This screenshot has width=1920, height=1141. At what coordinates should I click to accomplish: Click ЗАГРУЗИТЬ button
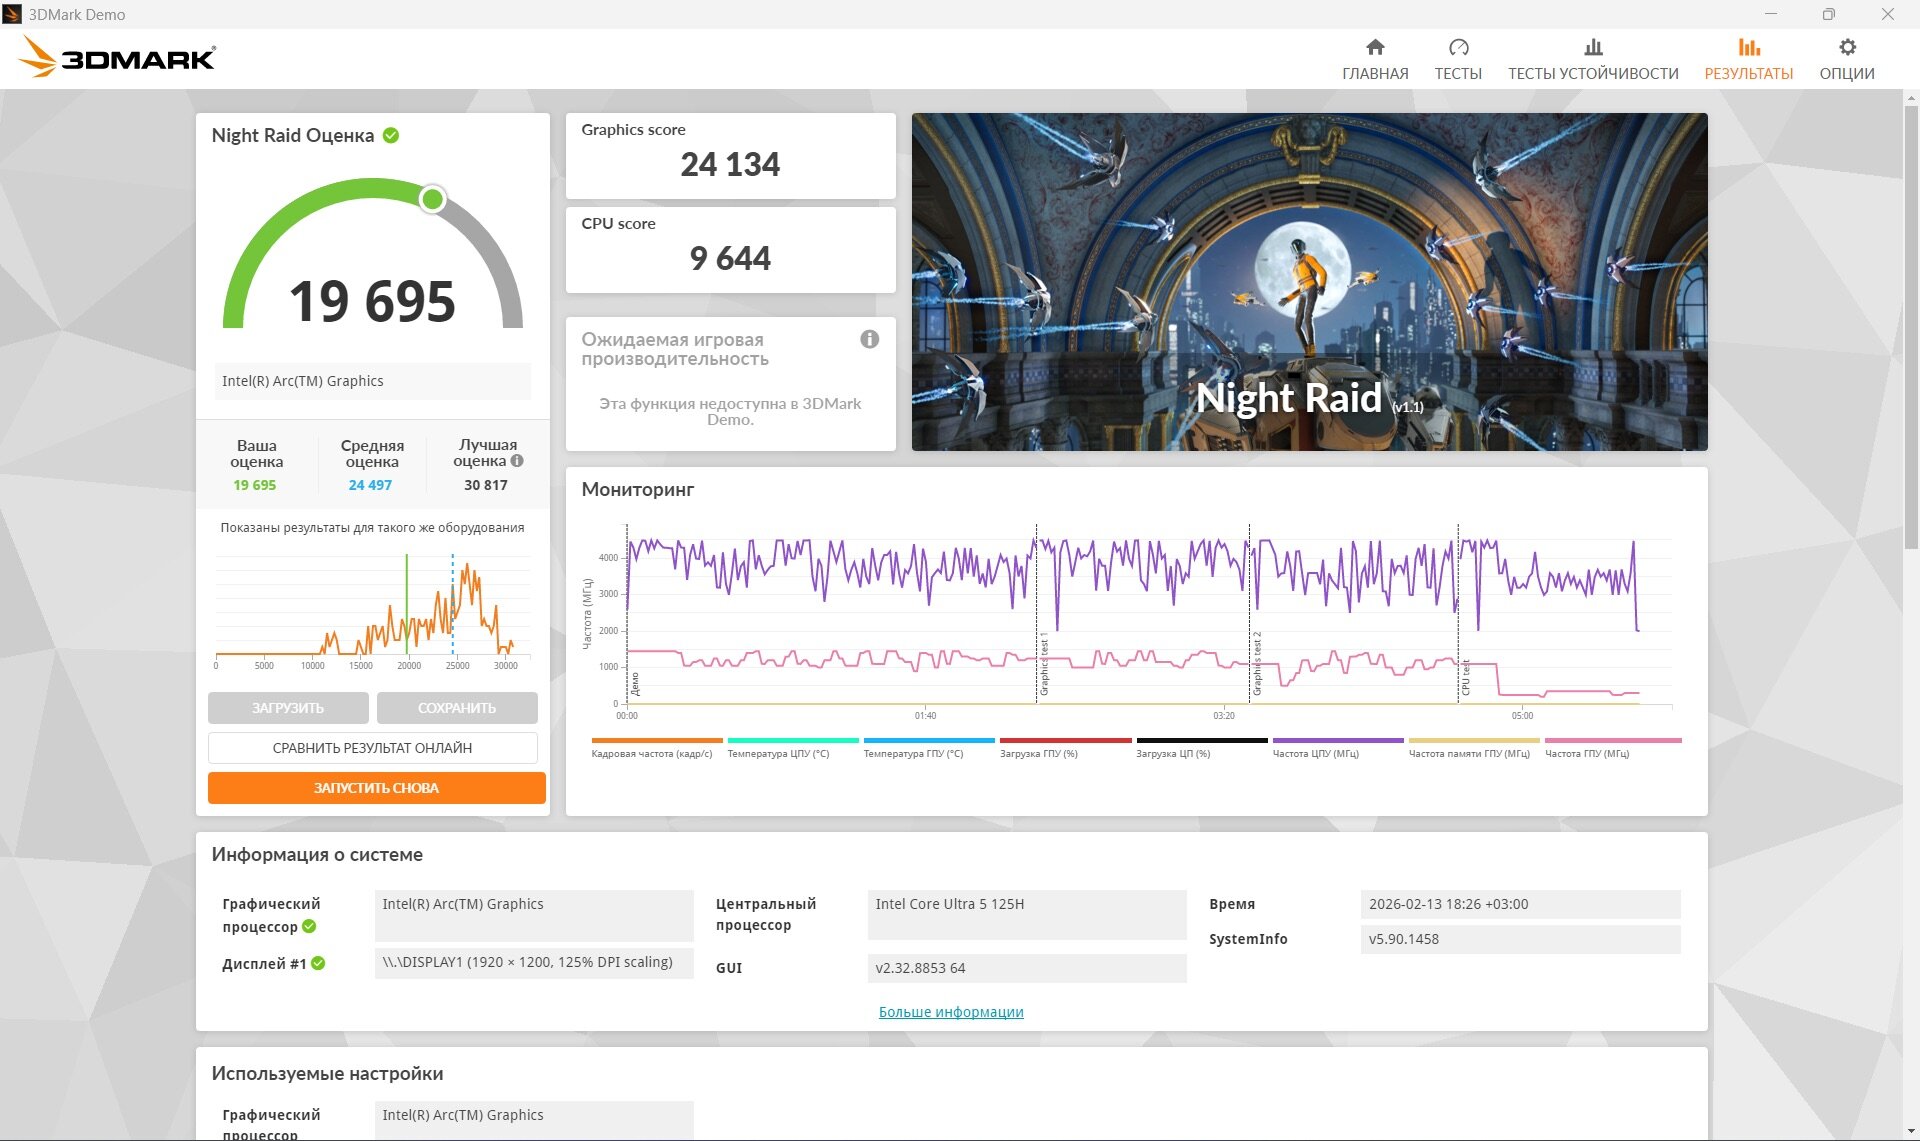pos(288,708)
